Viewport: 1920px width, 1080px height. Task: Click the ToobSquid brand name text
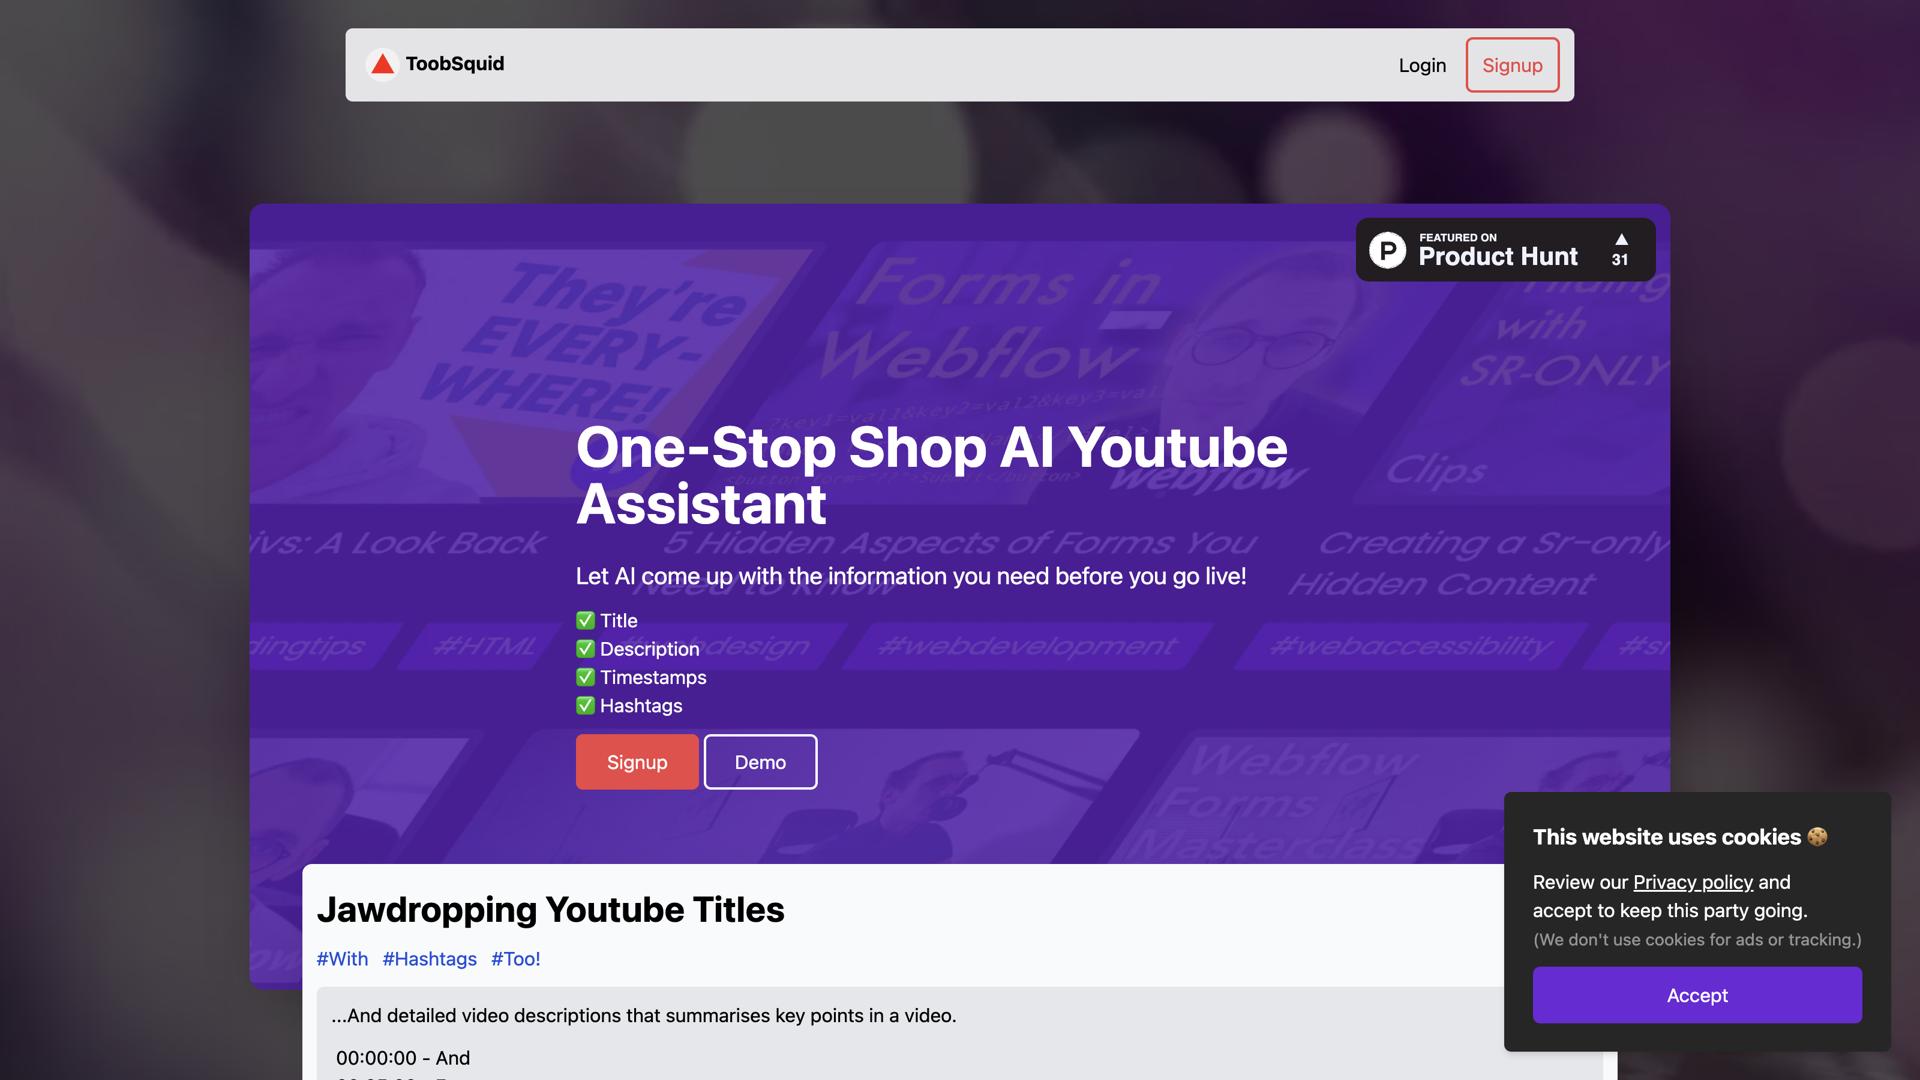(x=454, y=64)
